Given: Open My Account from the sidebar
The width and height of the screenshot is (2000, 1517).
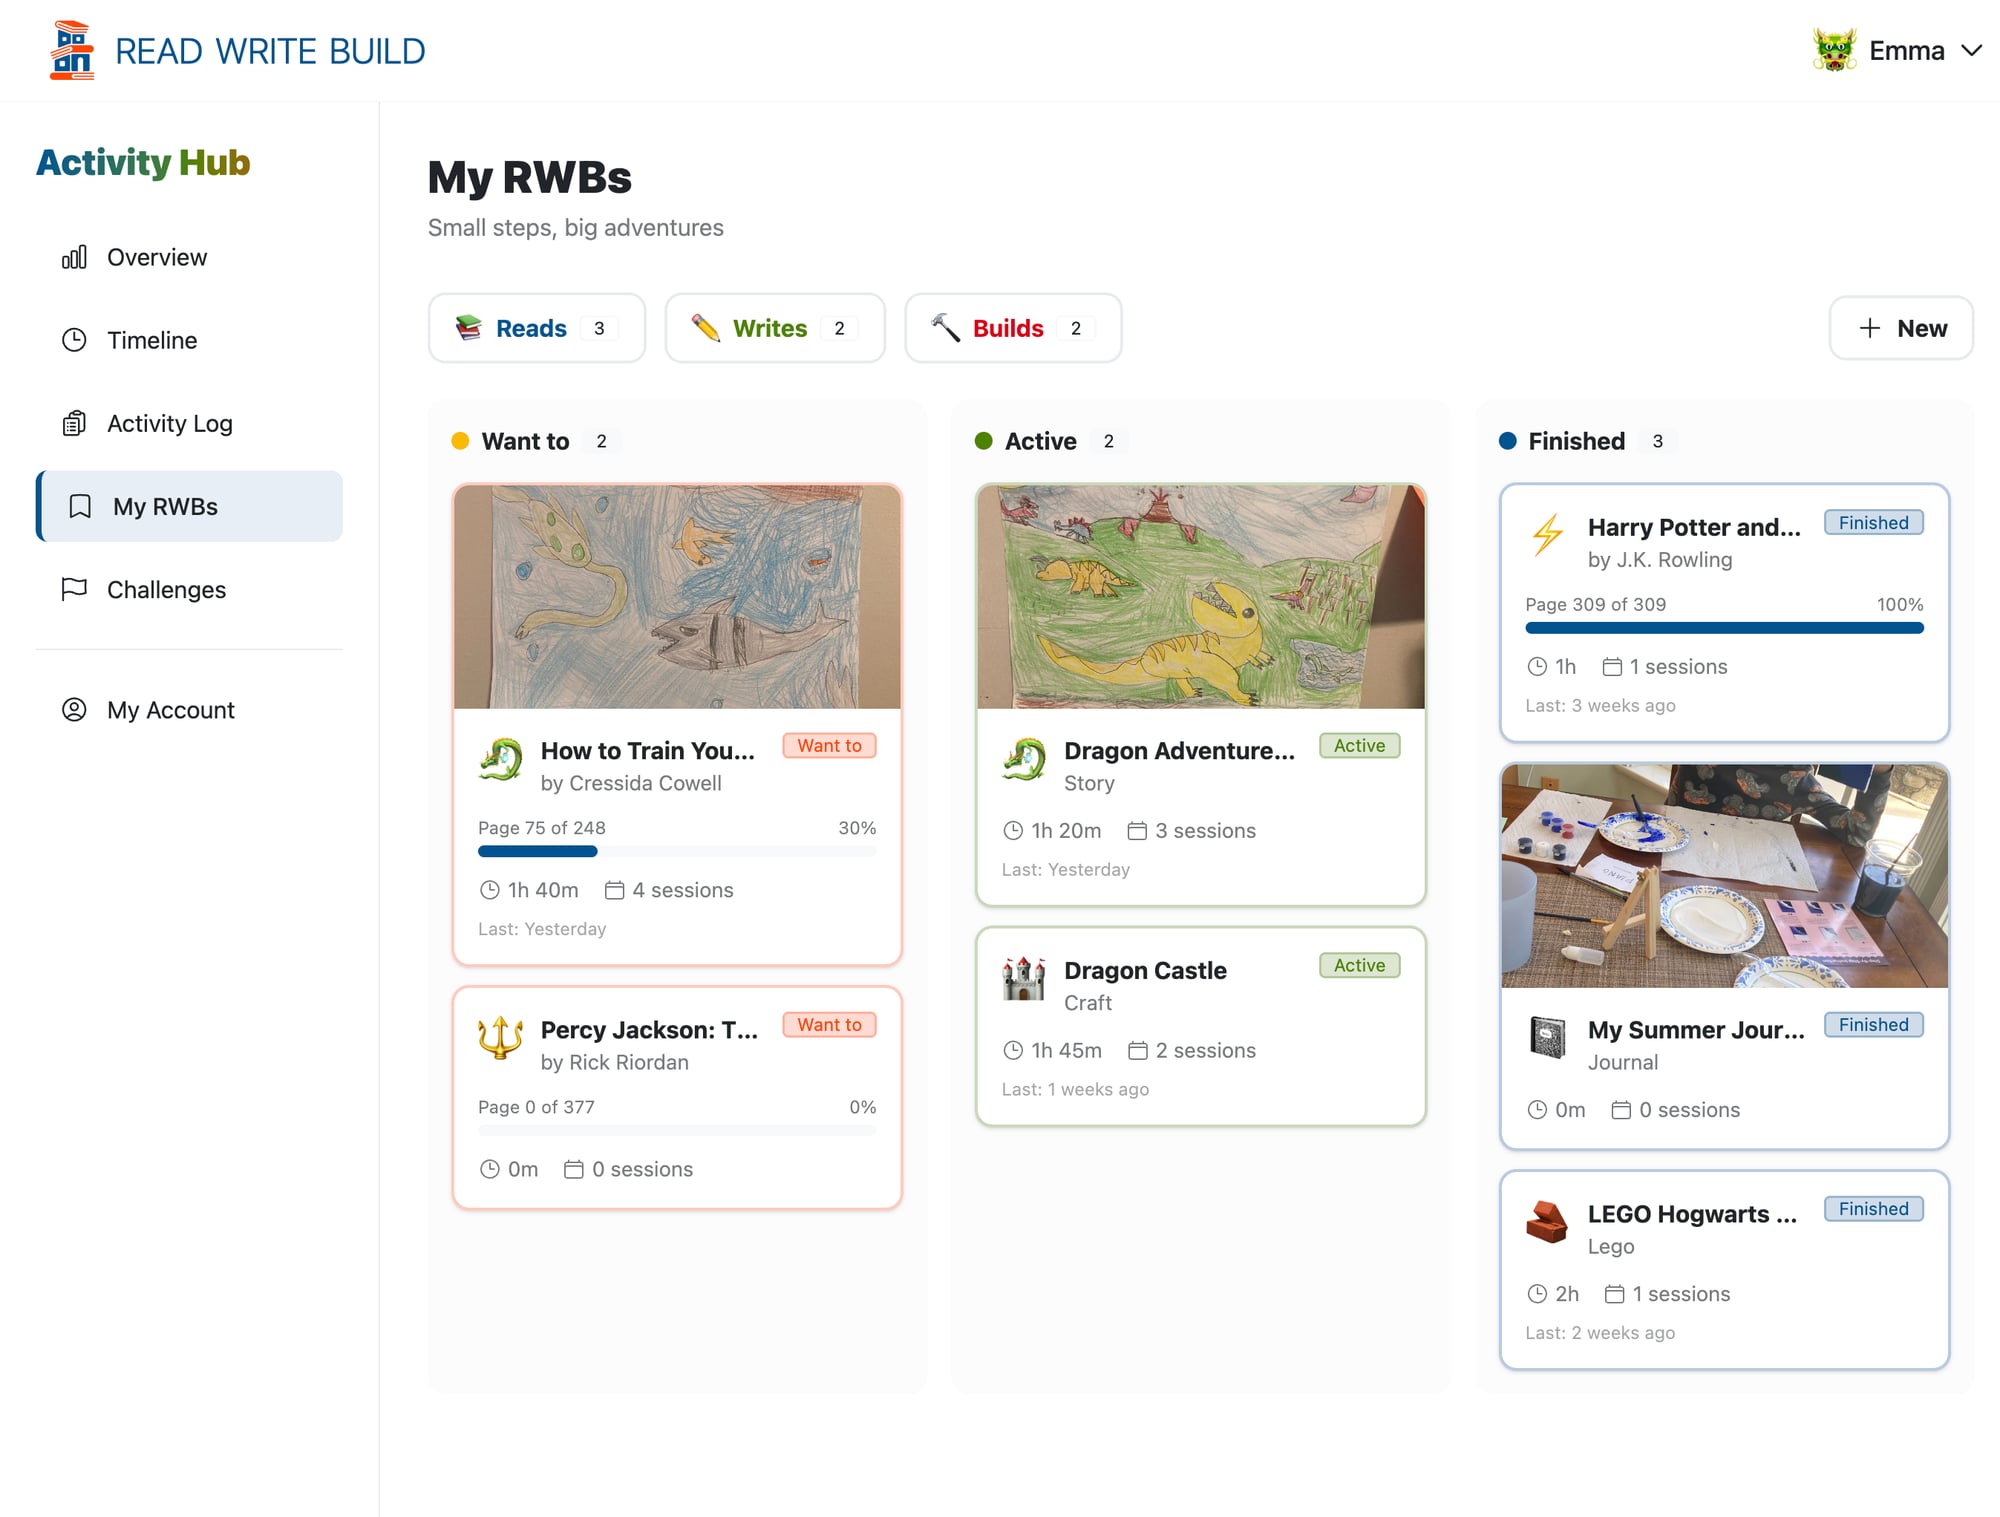Looking at the screenshot, I should click(x=170, y=710).
